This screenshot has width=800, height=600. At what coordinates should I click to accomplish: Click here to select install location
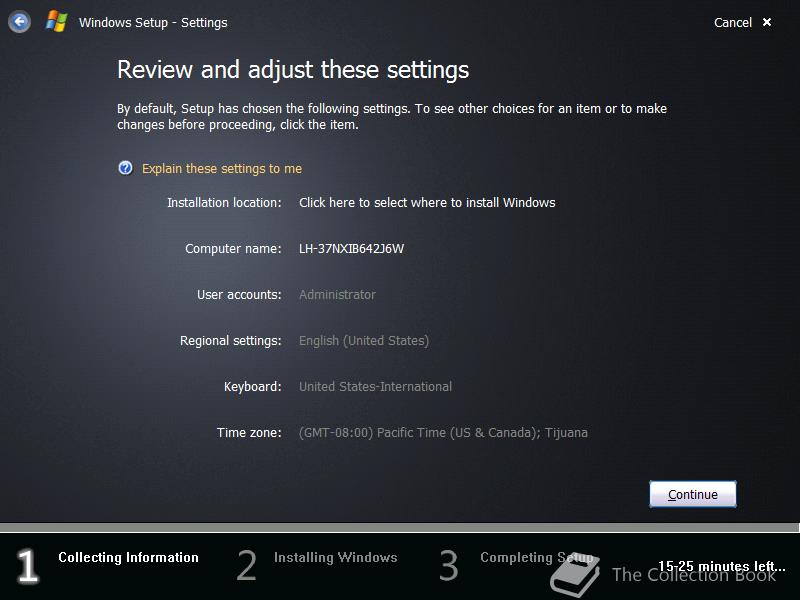(x=427, y=203)
